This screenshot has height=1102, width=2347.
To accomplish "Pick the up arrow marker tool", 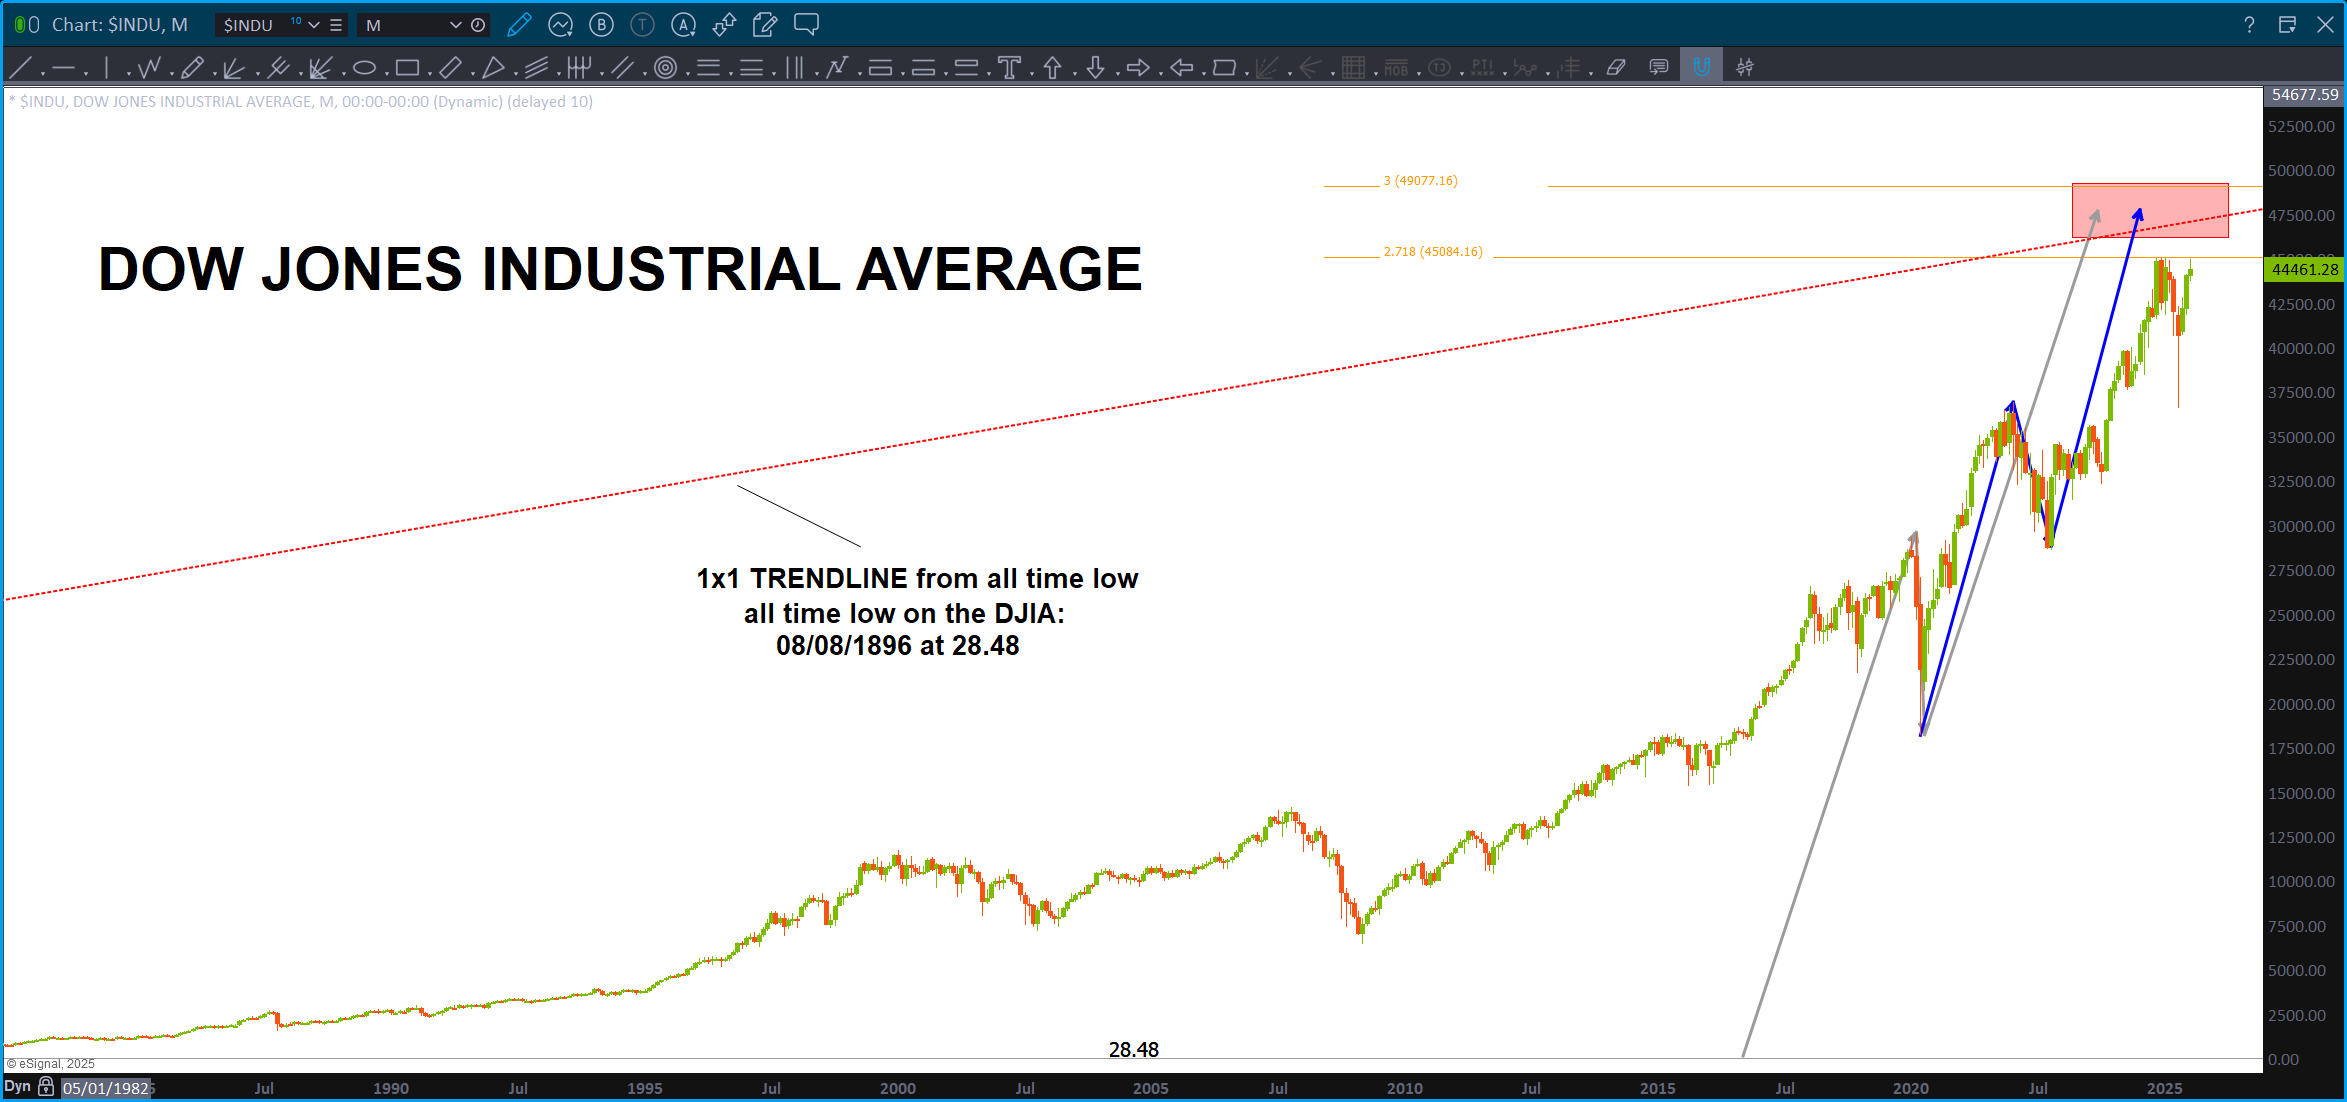I will pyautogui.click(x=1052, y=68).
